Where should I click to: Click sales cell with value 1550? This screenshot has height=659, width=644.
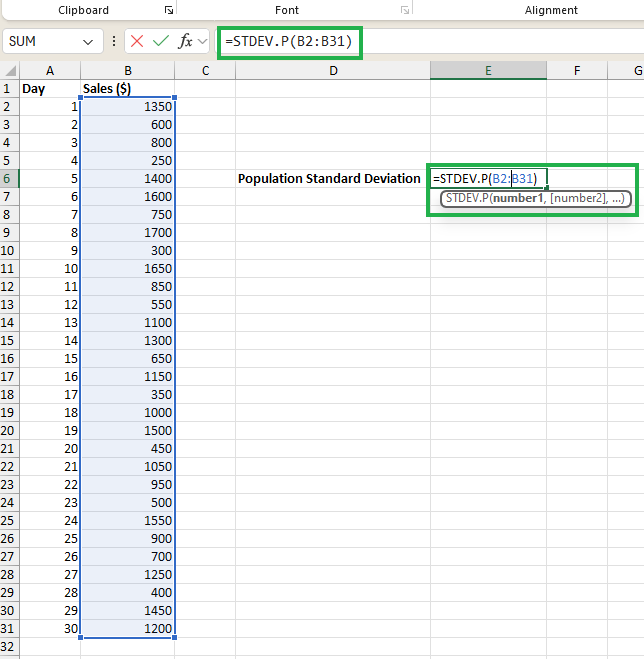pyautogui.click(x=128, y=520)
